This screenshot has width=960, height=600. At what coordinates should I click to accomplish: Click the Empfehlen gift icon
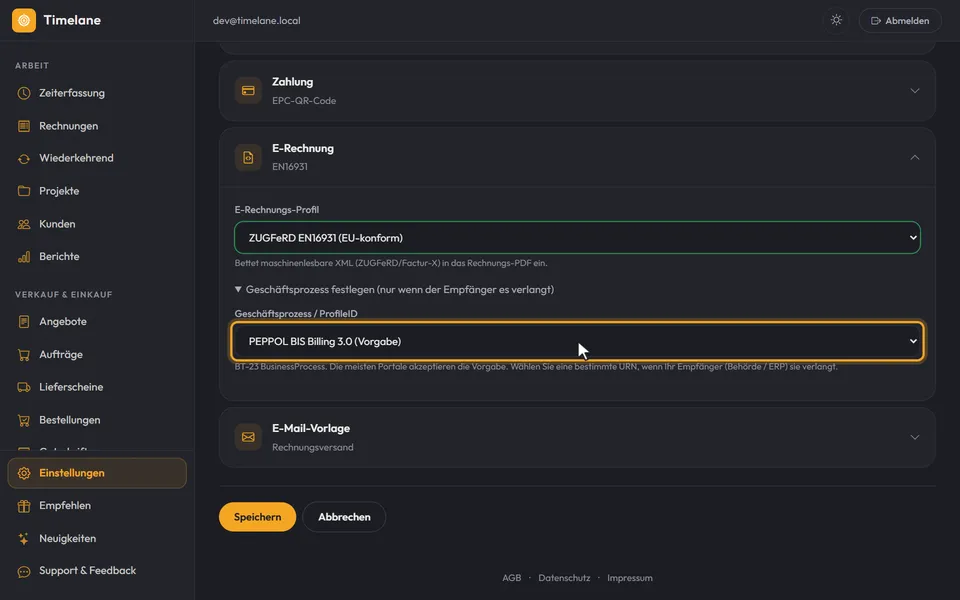tap(24, 506)
